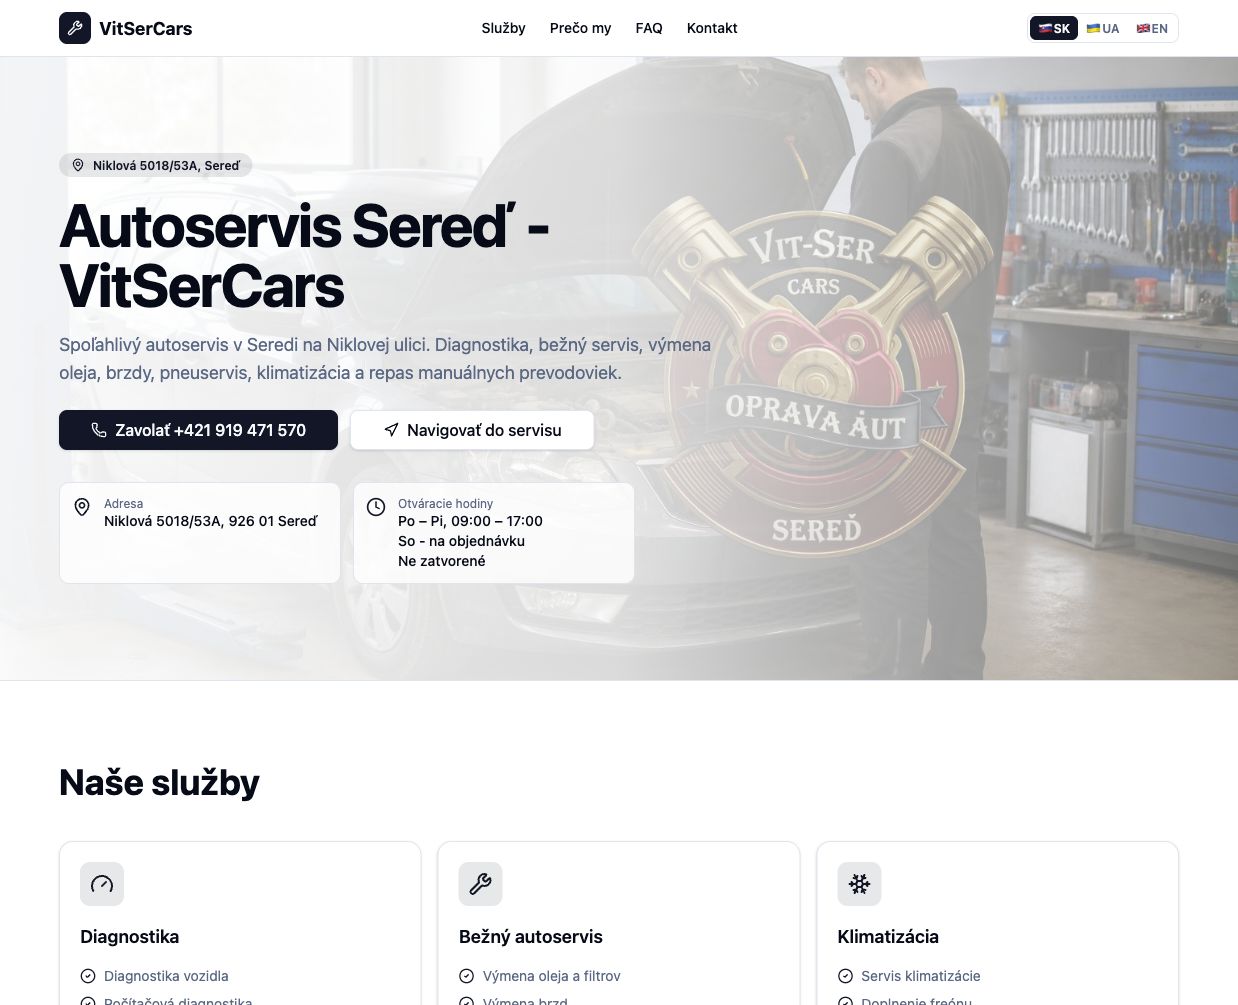Click the Diagnostika gauge icon
The width and height of the screenshot is (1238, 1005).
coord(102,884)
